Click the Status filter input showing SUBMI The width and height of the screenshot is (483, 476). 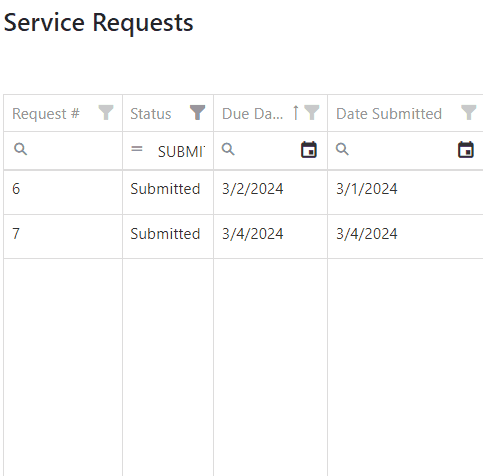pyautogui.click(x=182, y=152)
